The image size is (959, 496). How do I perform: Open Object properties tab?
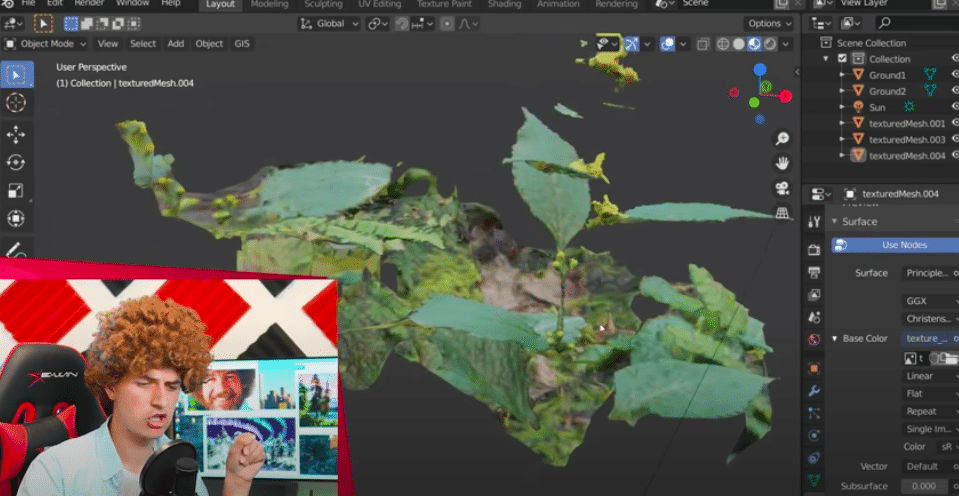(x=814, y=368)
